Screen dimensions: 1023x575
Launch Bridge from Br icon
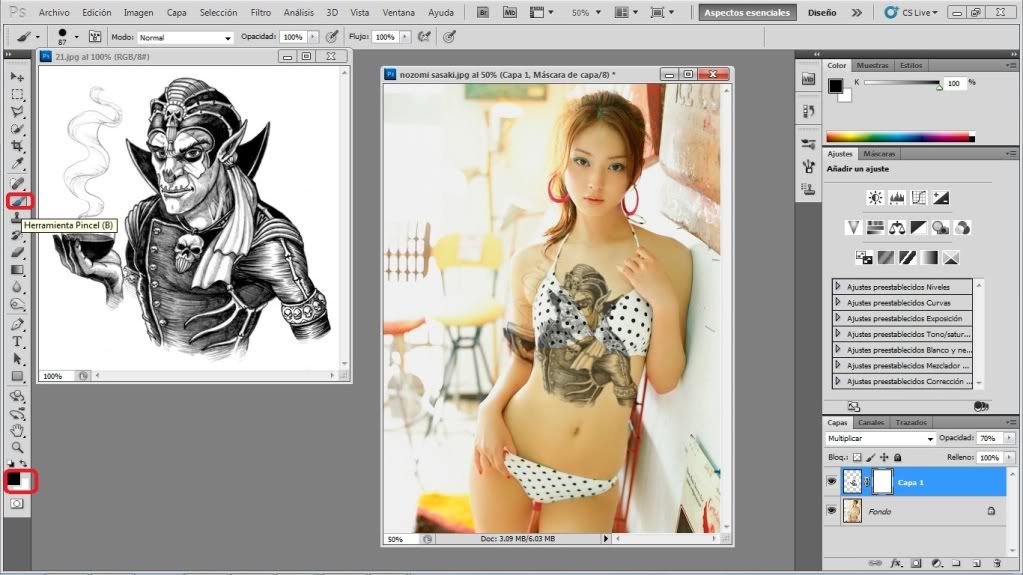point(483,12)
